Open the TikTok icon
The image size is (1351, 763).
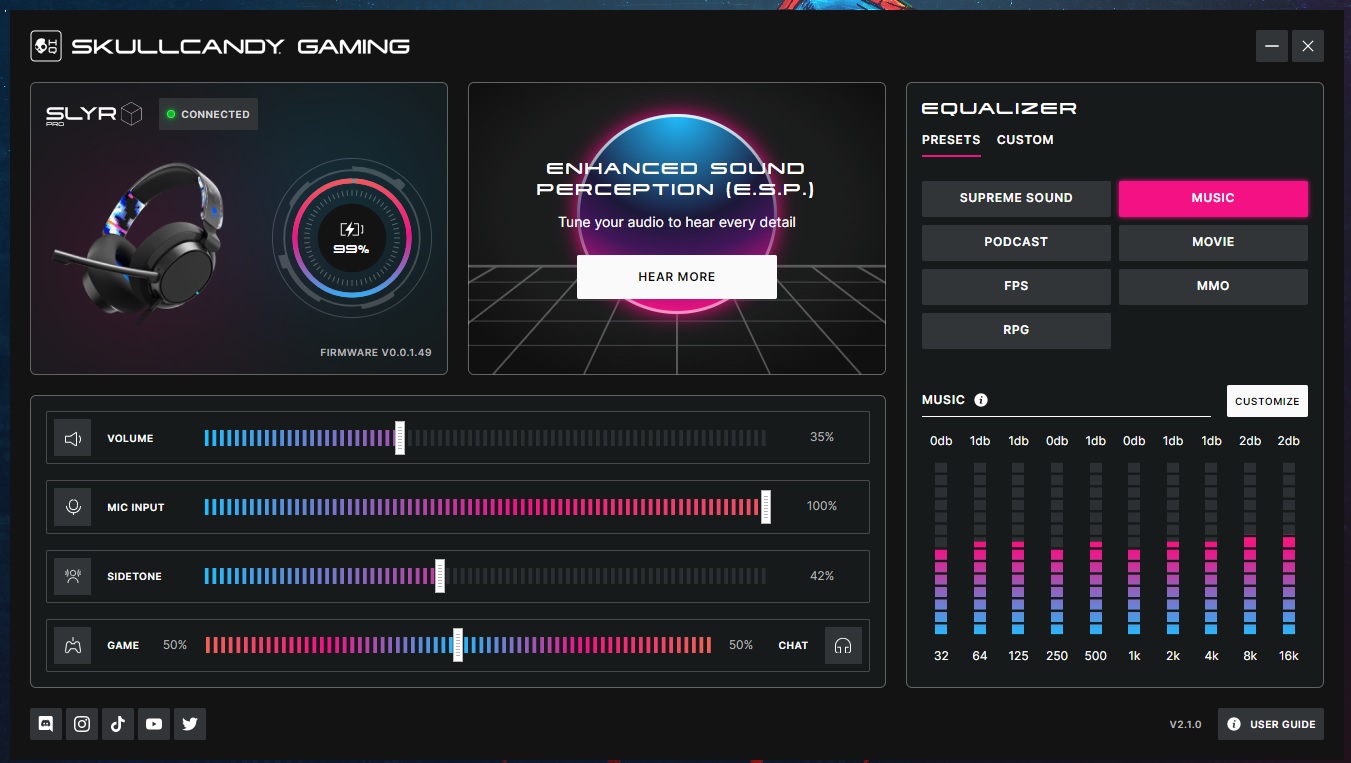[118, 724]
